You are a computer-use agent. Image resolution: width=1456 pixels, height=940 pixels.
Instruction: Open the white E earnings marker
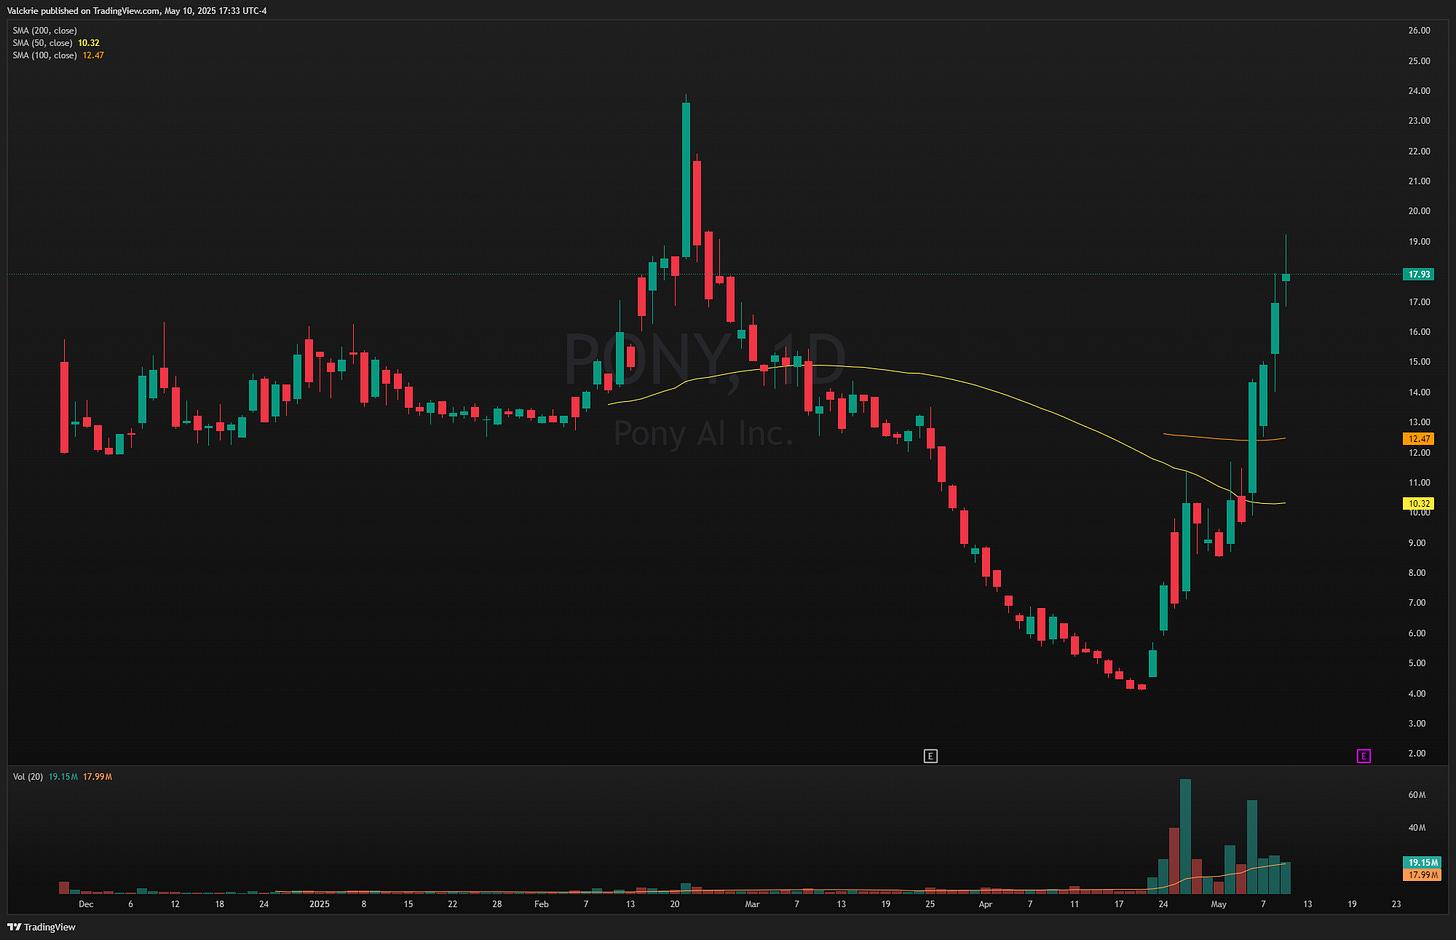[930, 756]
